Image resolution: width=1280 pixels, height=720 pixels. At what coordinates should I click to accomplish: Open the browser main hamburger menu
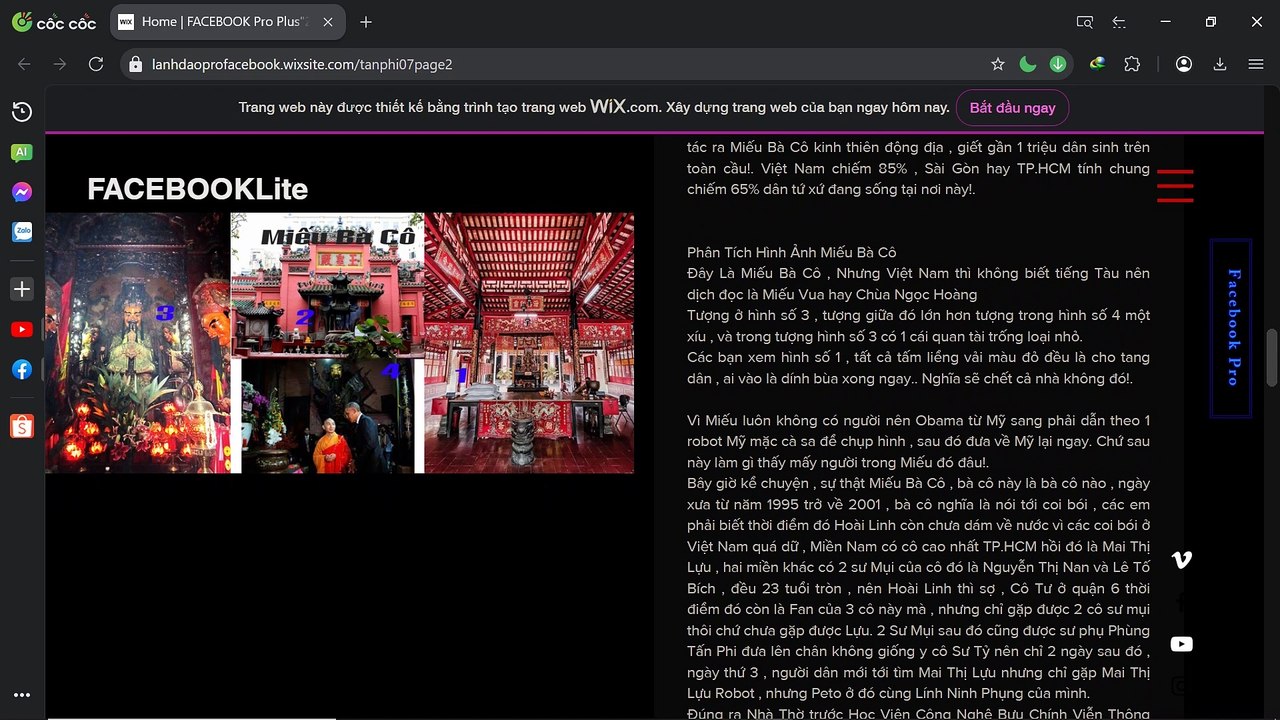point(1256,64)
